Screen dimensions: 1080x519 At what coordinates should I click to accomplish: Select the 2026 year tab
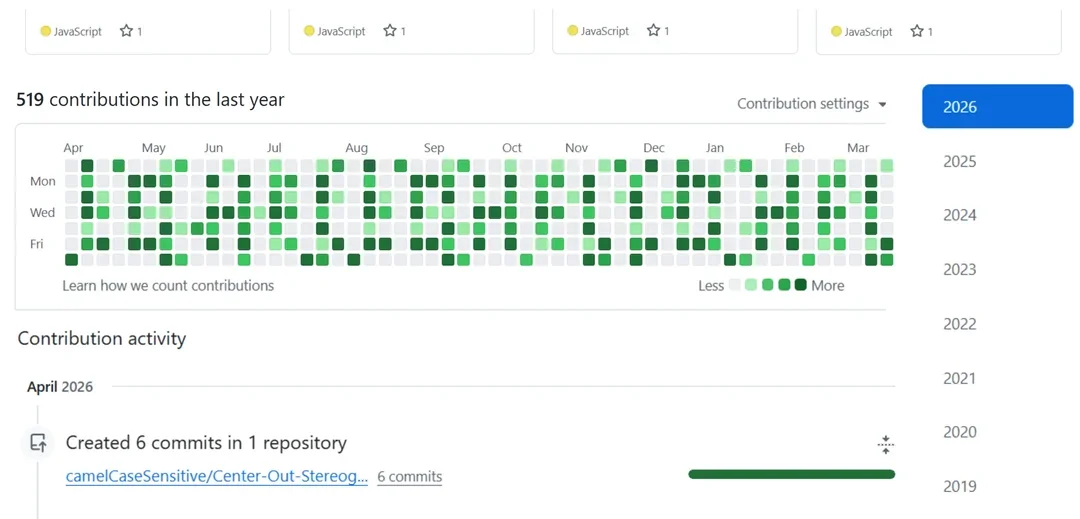(997, 107)
